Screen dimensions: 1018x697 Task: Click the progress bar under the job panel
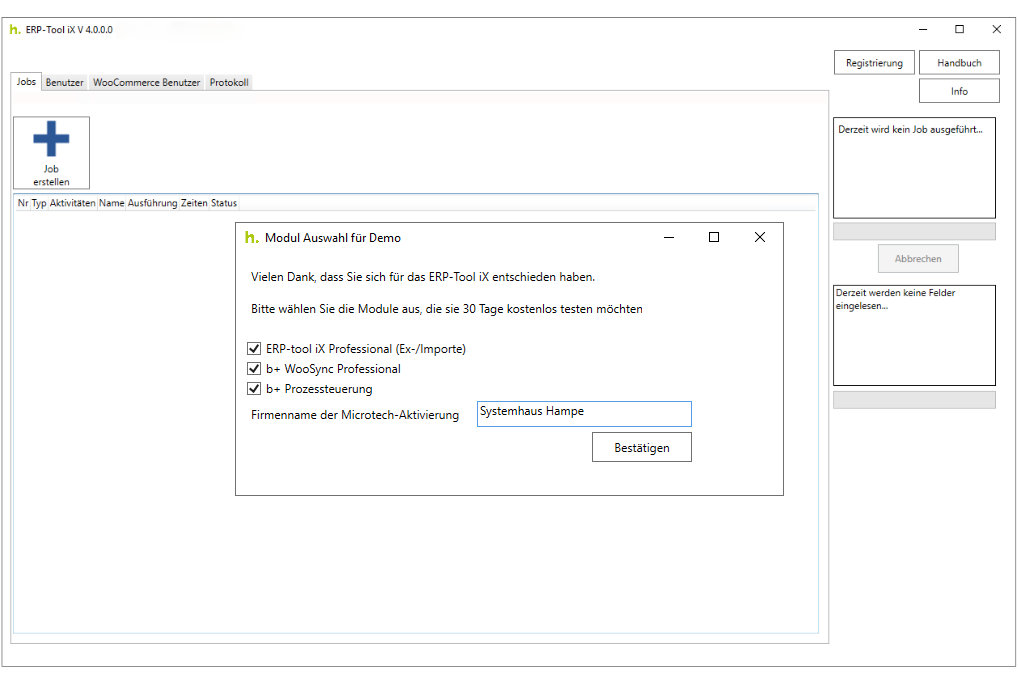click(913, 231)
